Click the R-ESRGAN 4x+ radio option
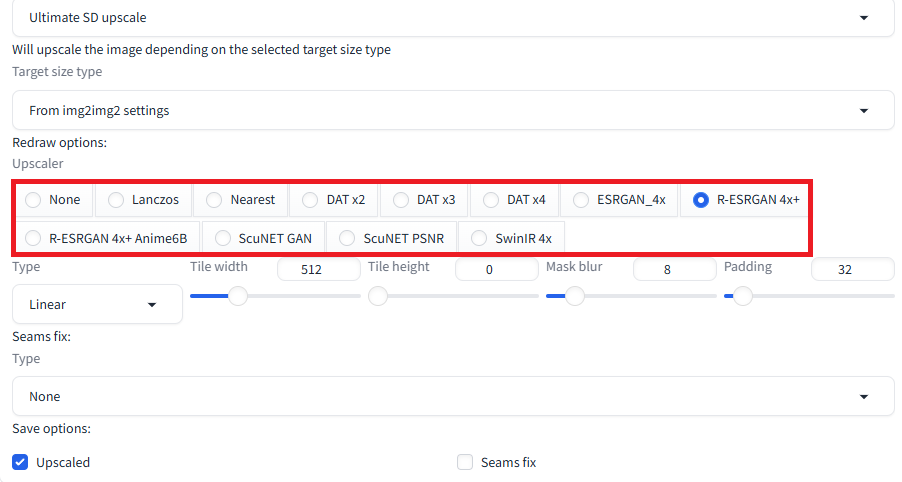 coord(701,200)
